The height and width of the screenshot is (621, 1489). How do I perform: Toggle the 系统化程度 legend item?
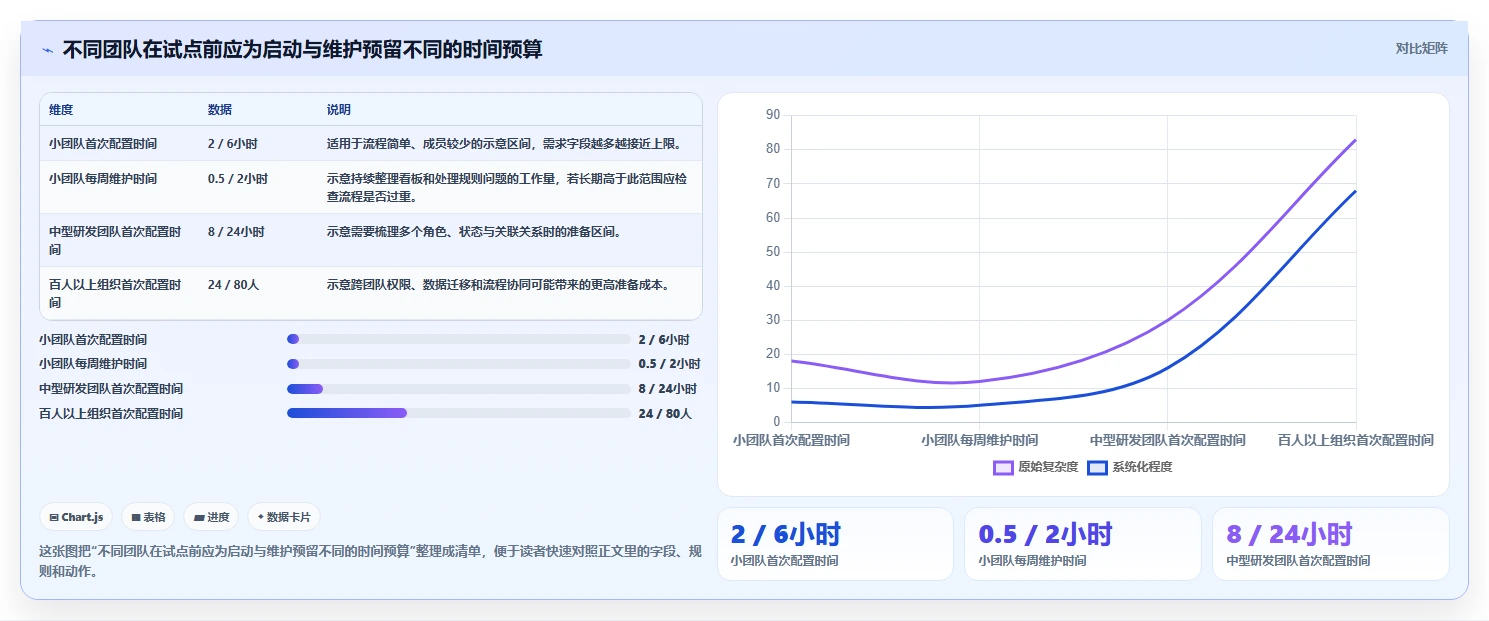(1129, 467)
